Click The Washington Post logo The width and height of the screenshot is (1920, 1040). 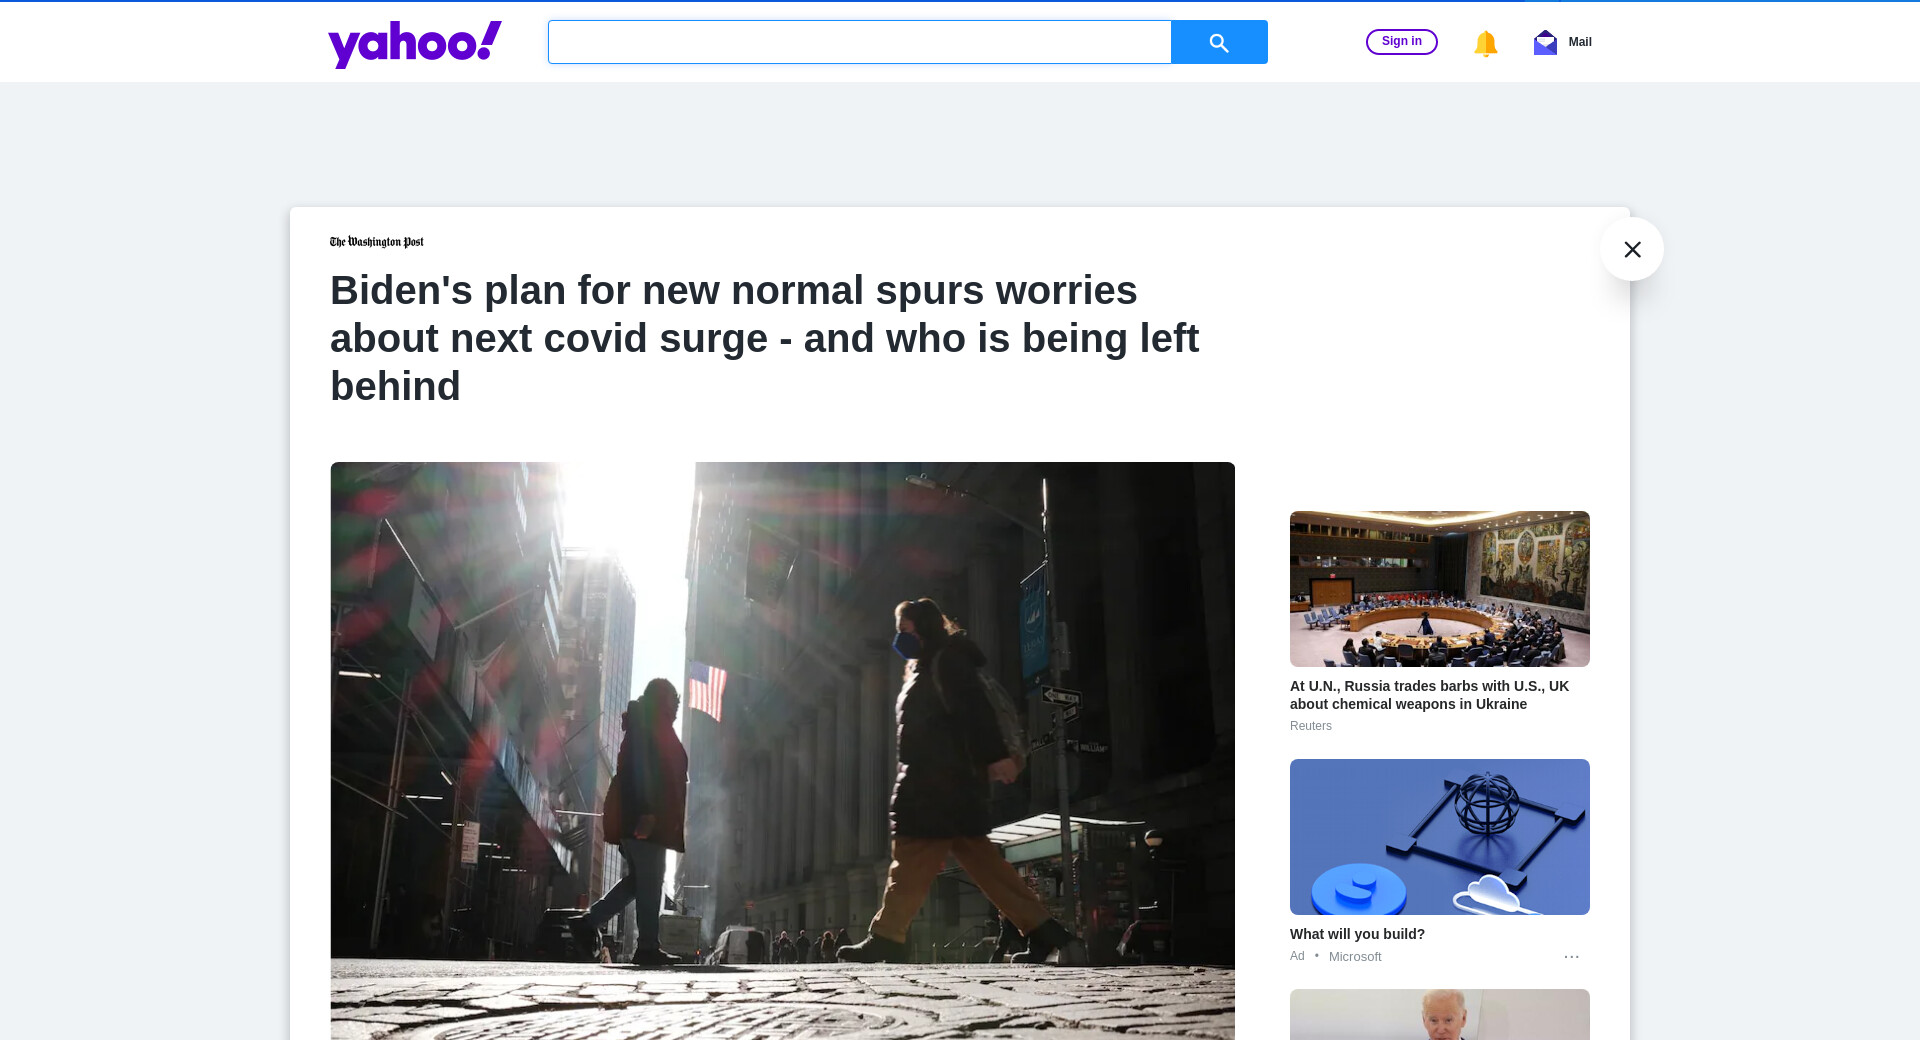[x=377, y=242]
